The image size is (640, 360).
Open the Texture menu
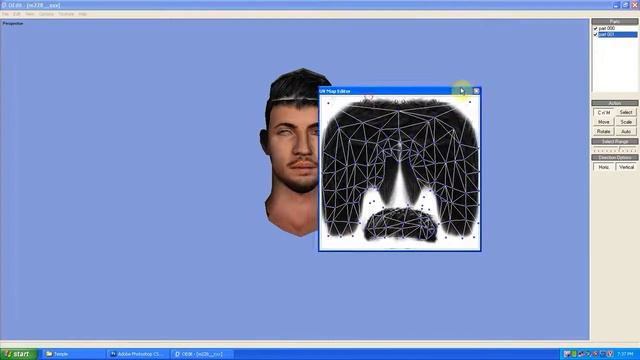point(66,14)
